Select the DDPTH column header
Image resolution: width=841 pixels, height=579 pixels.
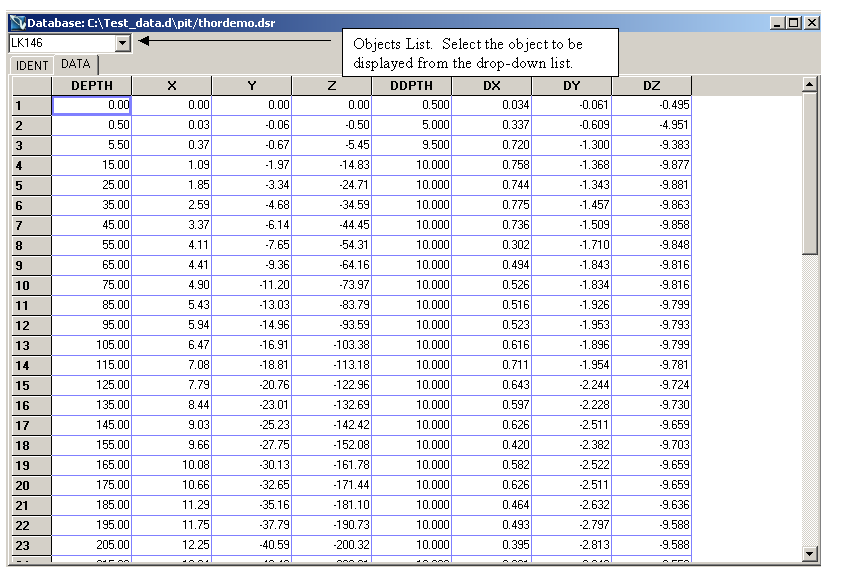coord(411,86)
